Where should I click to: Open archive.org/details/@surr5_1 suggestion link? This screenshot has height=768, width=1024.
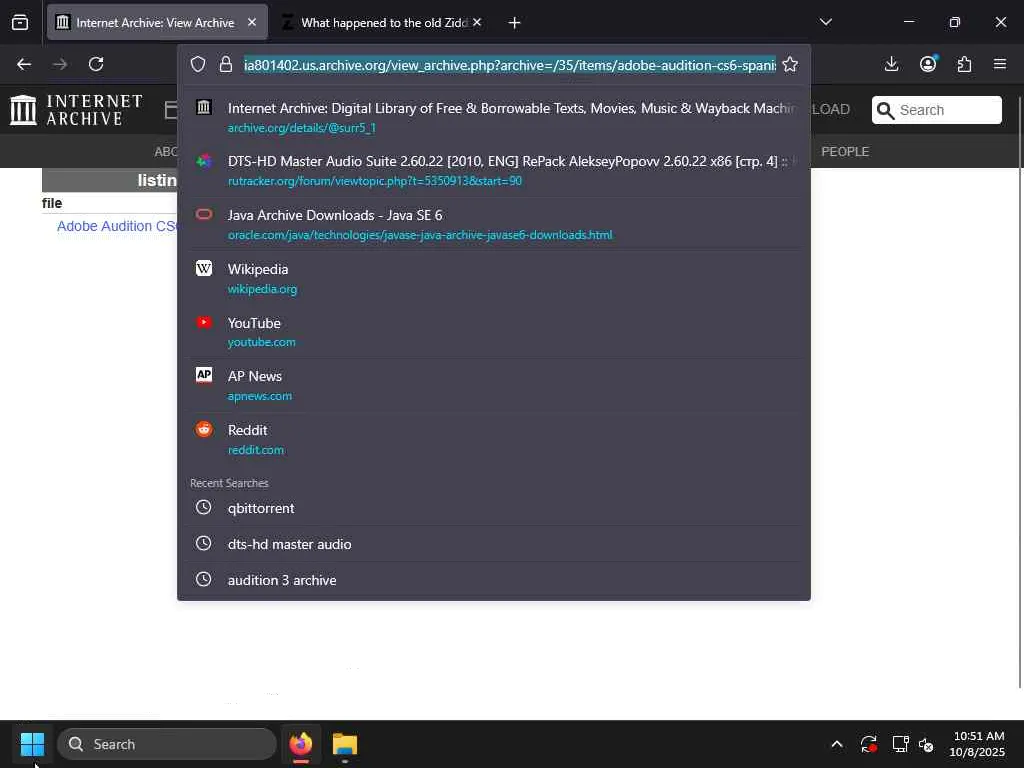tap(302, 128)
